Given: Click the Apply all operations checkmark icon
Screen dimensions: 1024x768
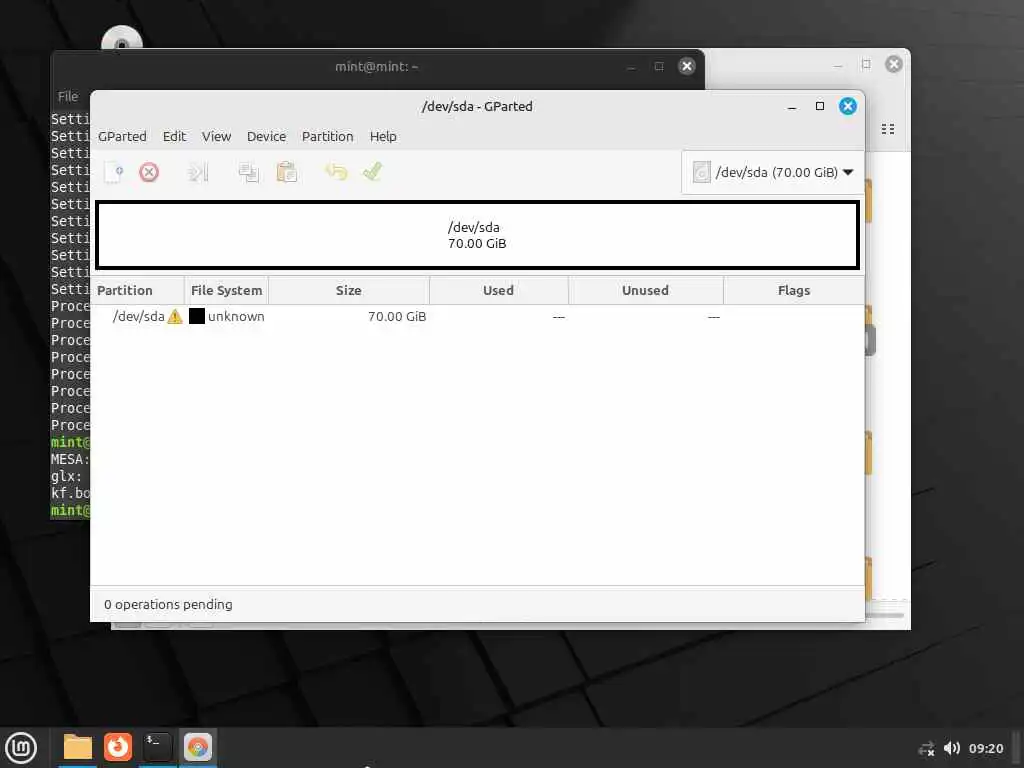Looking at the screenshot, I should click(372, 171).
